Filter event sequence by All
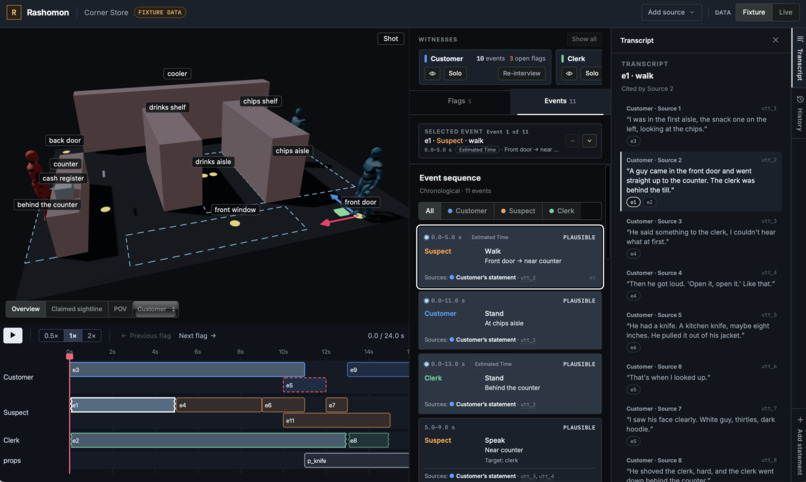The width and height of the screenshot is (806, 482). tap(430, 211)
